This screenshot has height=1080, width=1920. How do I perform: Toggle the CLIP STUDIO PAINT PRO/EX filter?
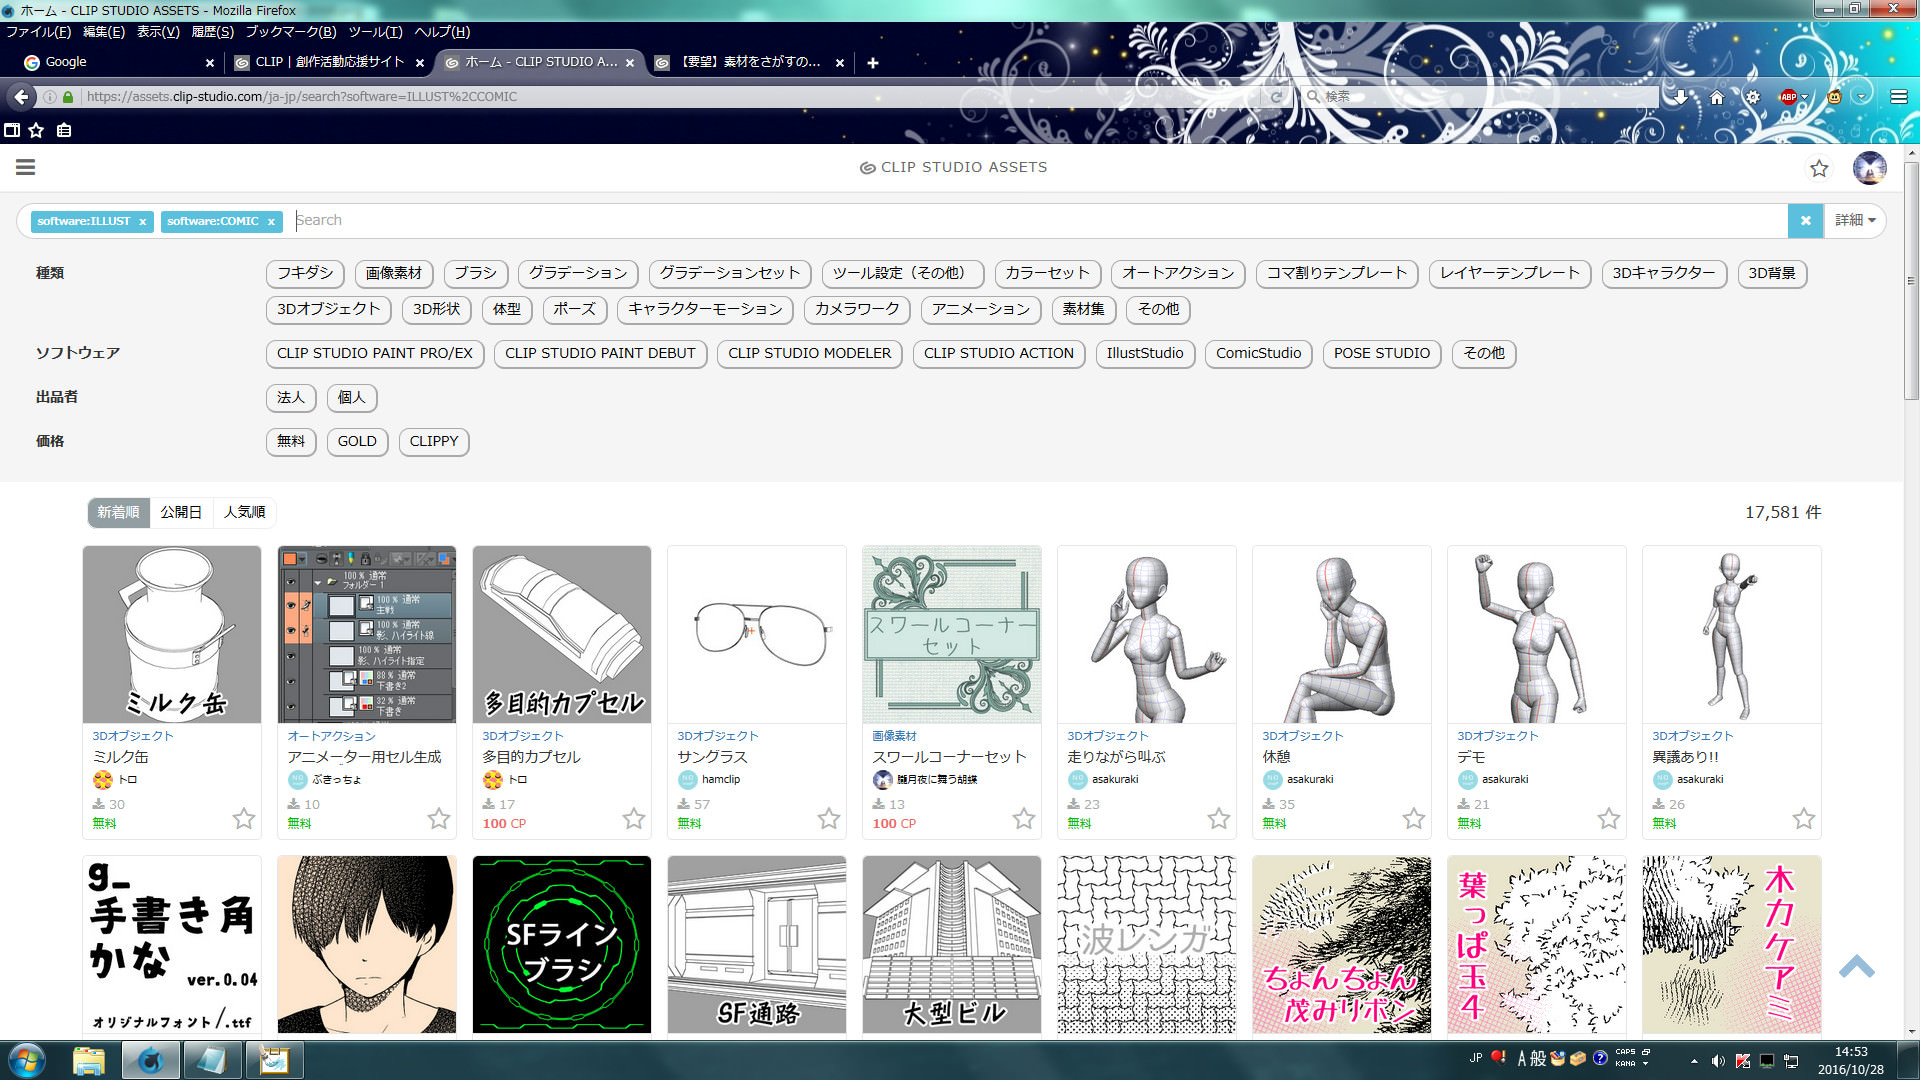(x=374, y=353)
